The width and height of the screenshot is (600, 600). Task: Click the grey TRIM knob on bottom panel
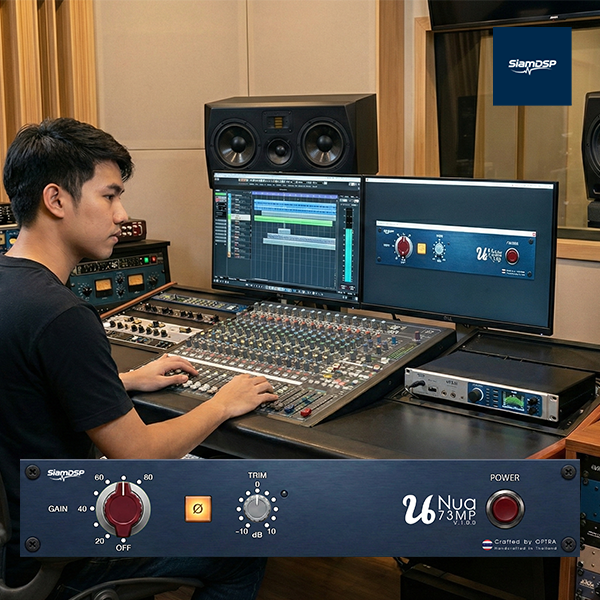(257, 508)
